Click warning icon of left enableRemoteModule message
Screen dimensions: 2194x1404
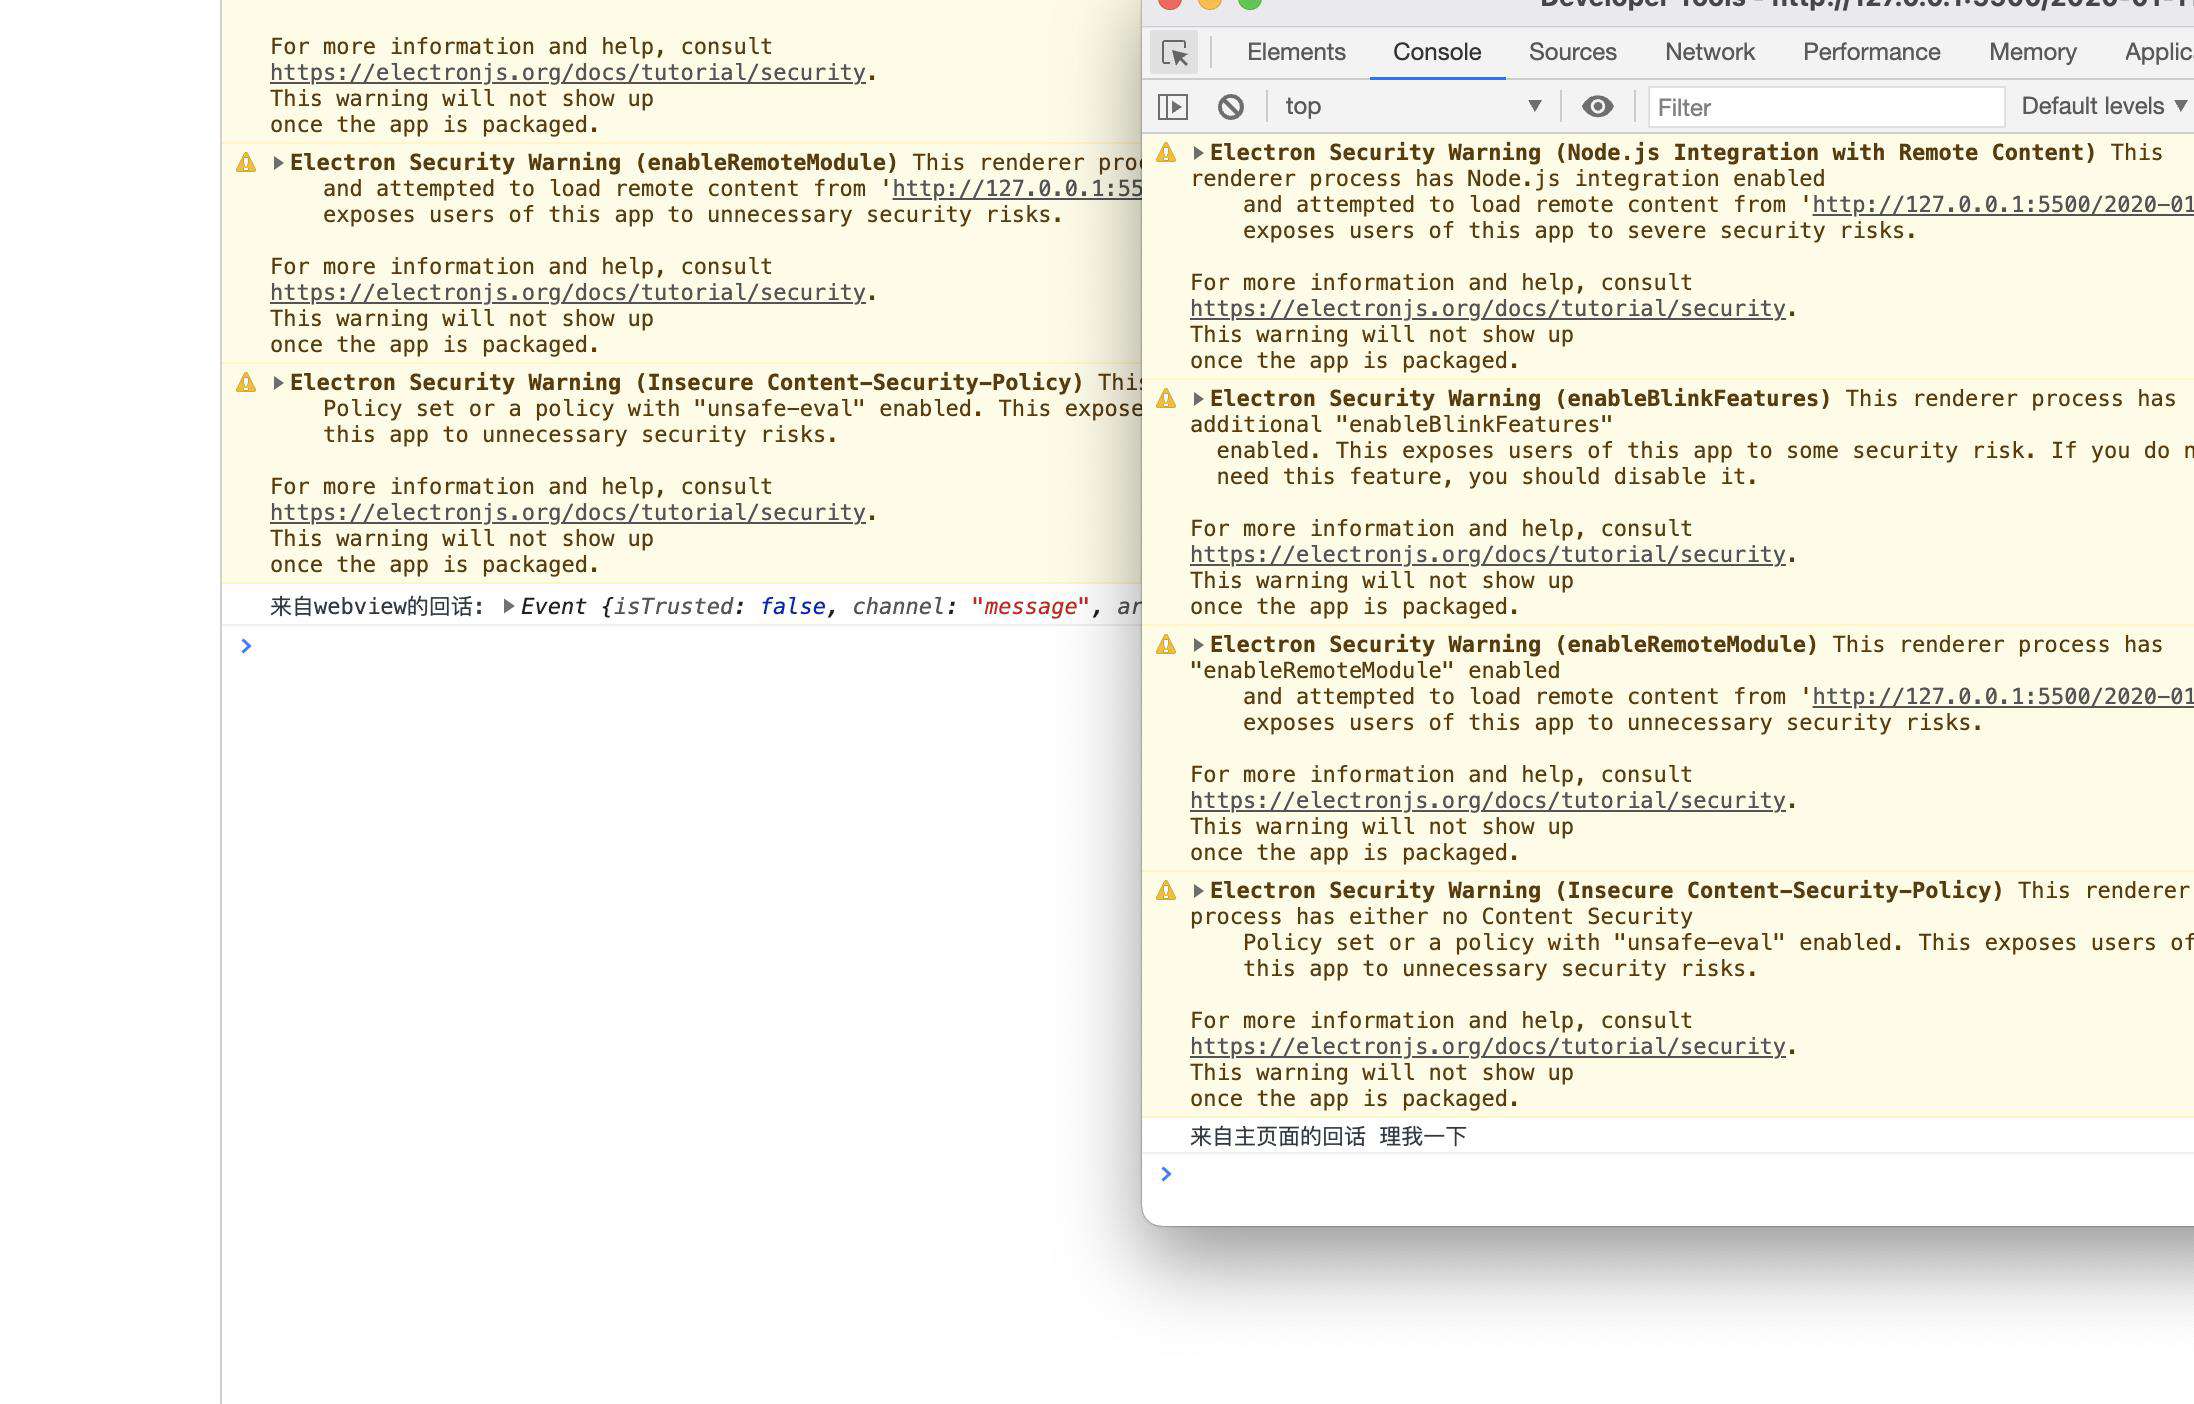point(246,163)
